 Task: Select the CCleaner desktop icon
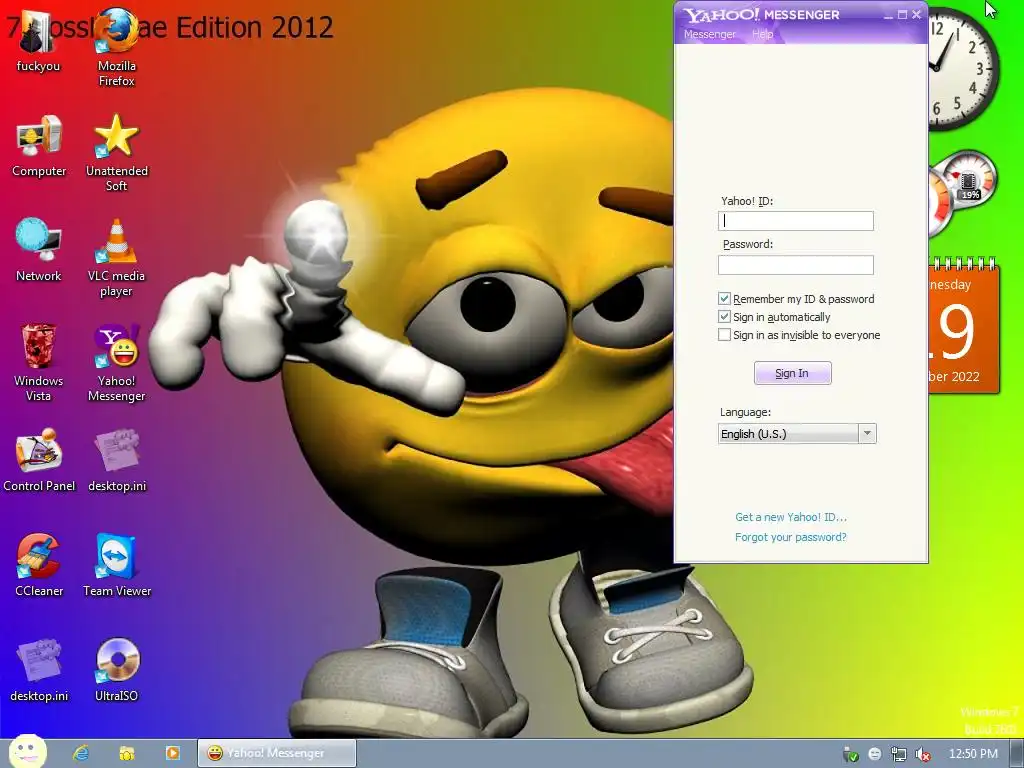[x=39, y=565]
